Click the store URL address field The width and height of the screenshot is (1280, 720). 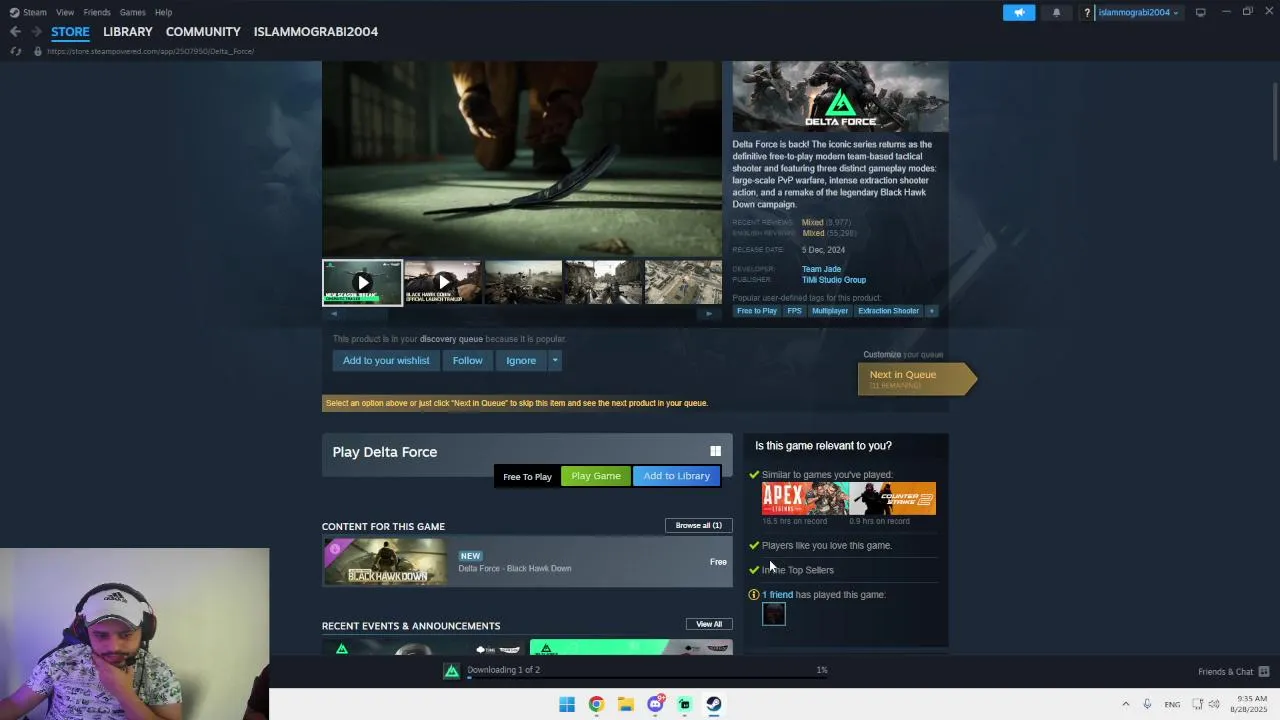point(150,51)
